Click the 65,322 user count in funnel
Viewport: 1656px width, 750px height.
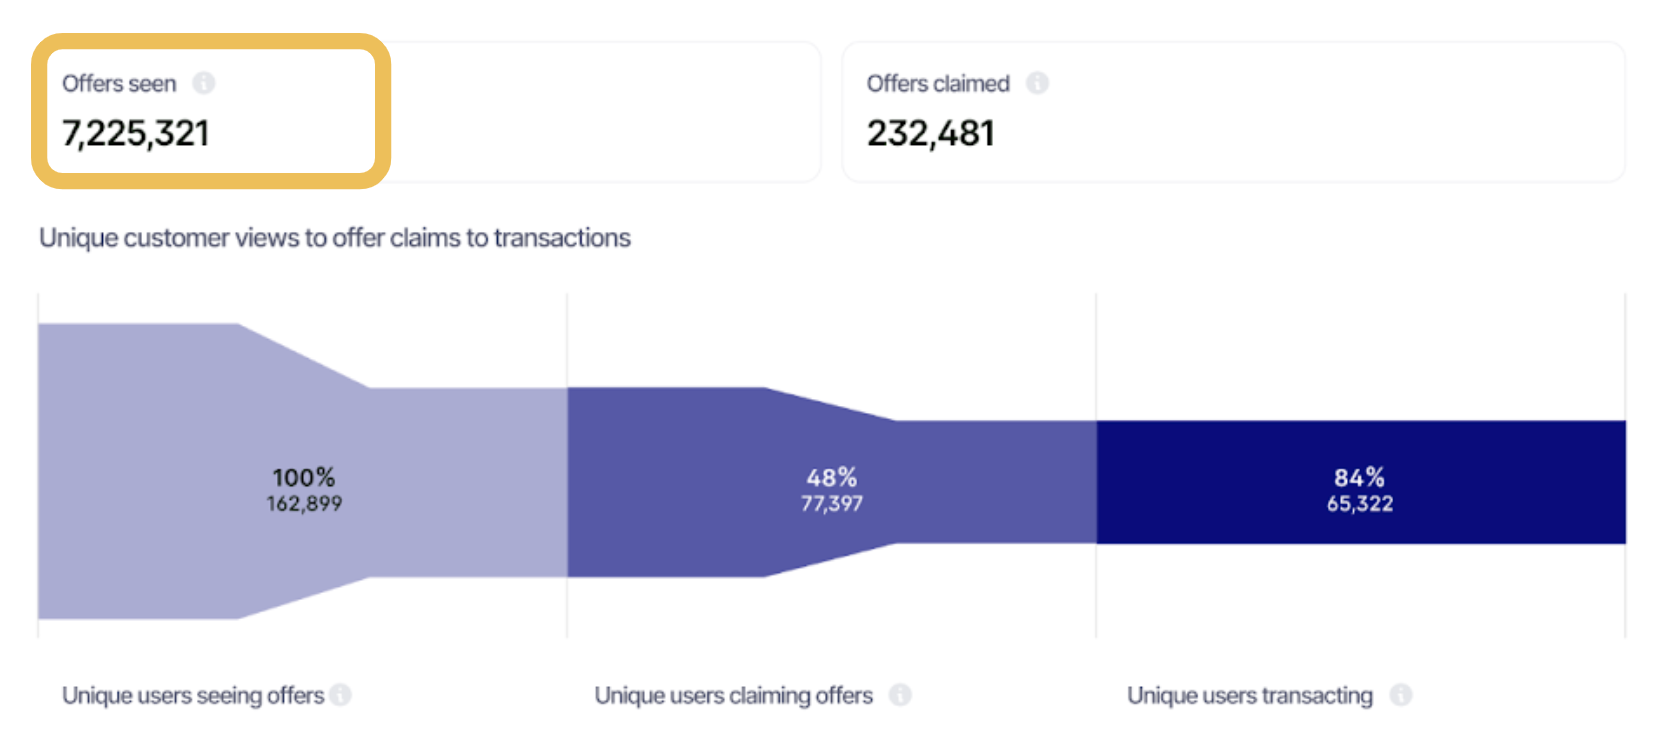pos(1359,504)
